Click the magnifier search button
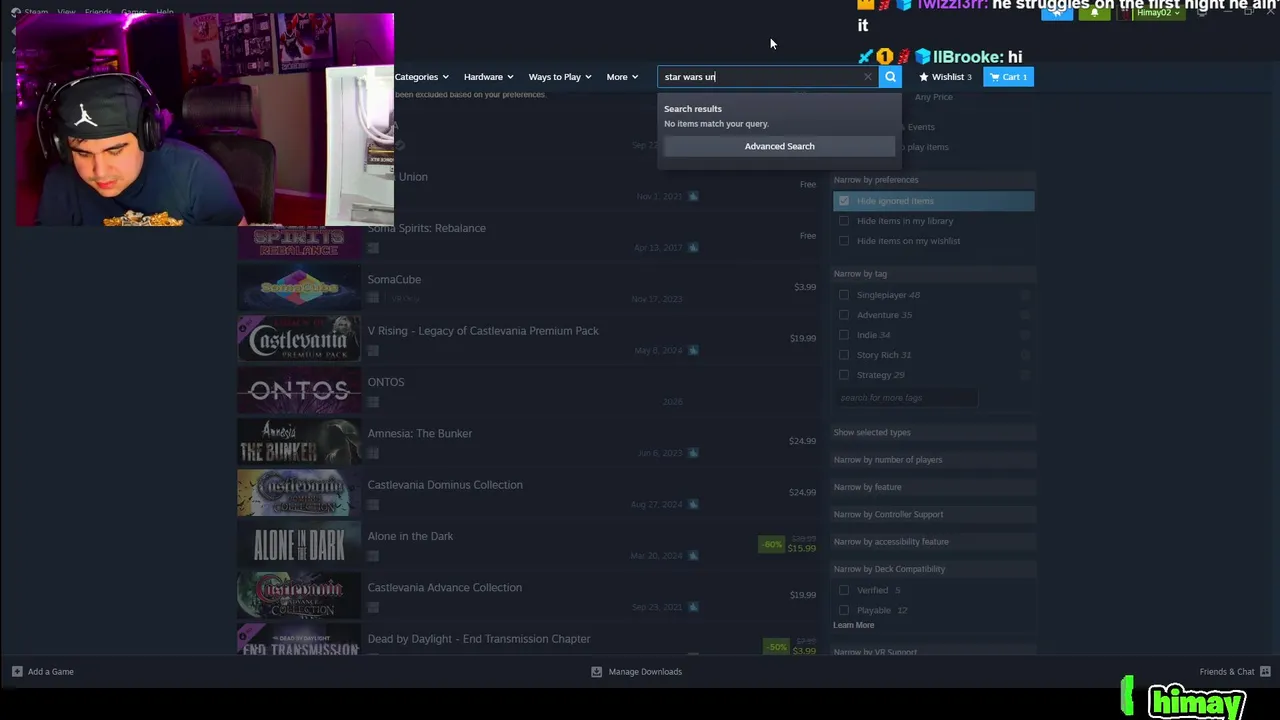The height and width of the screenshot is (720, 1280). 890,77
